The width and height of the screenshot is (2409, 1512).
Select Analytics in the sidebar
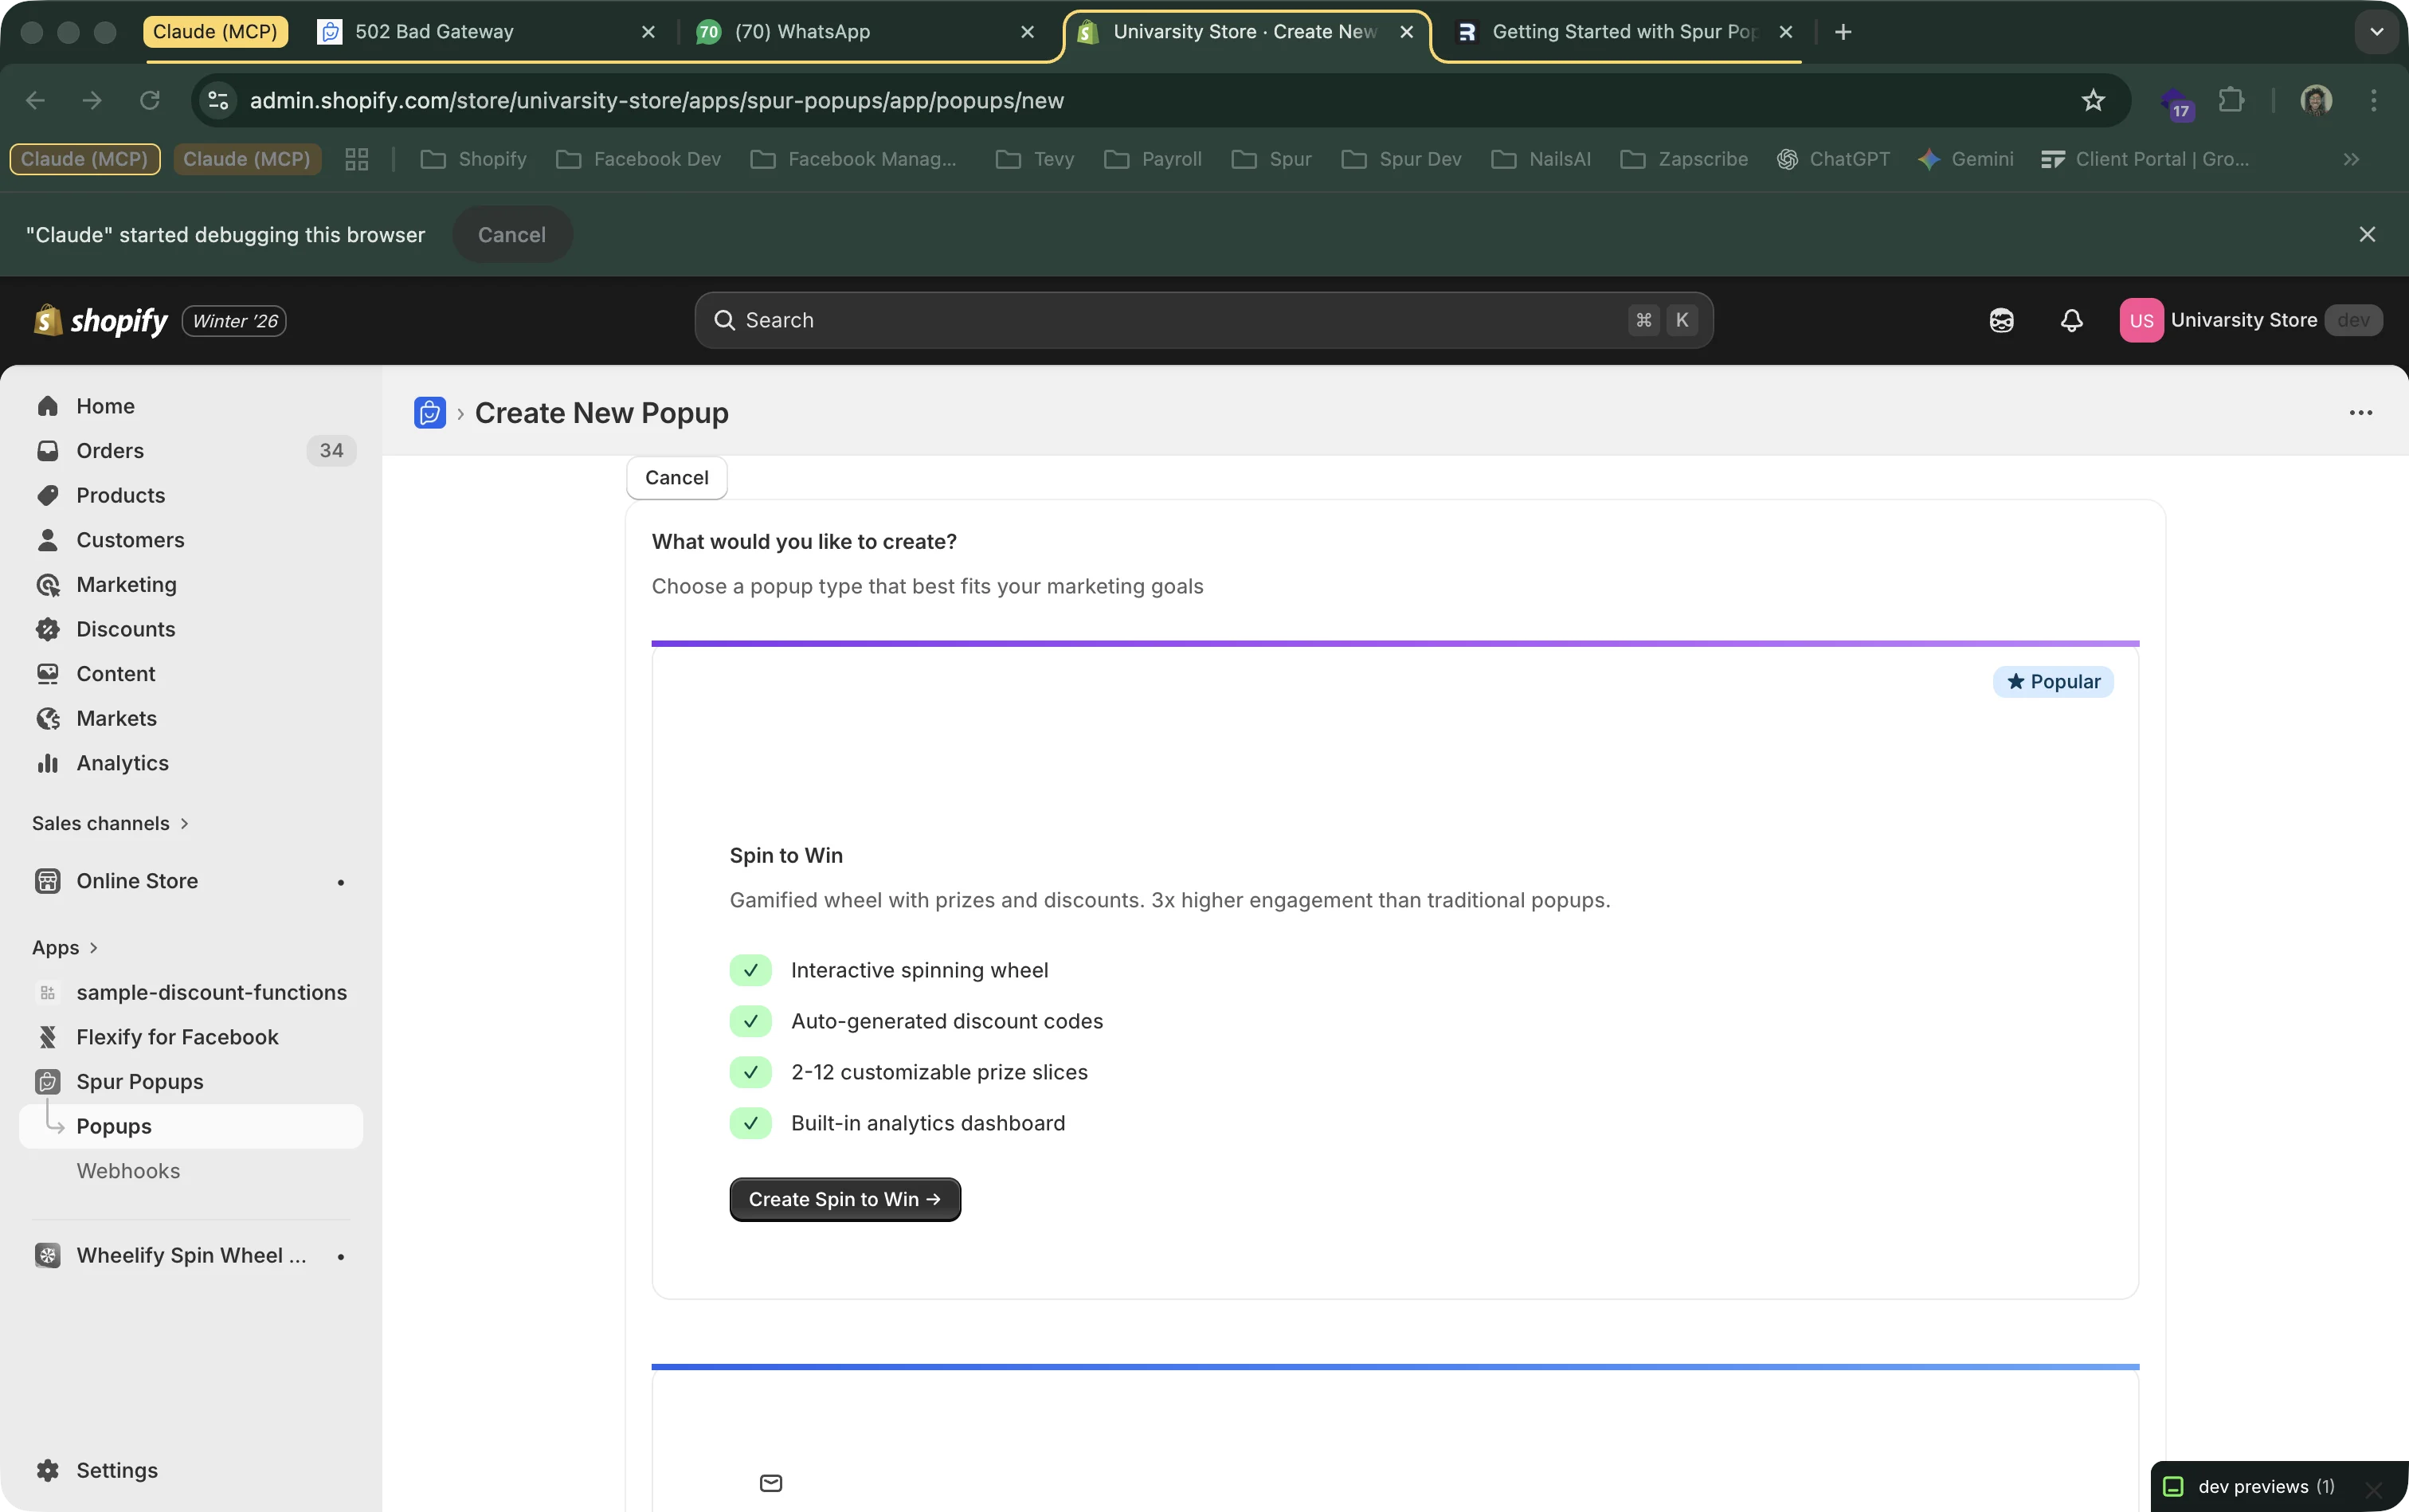(122, 762)
